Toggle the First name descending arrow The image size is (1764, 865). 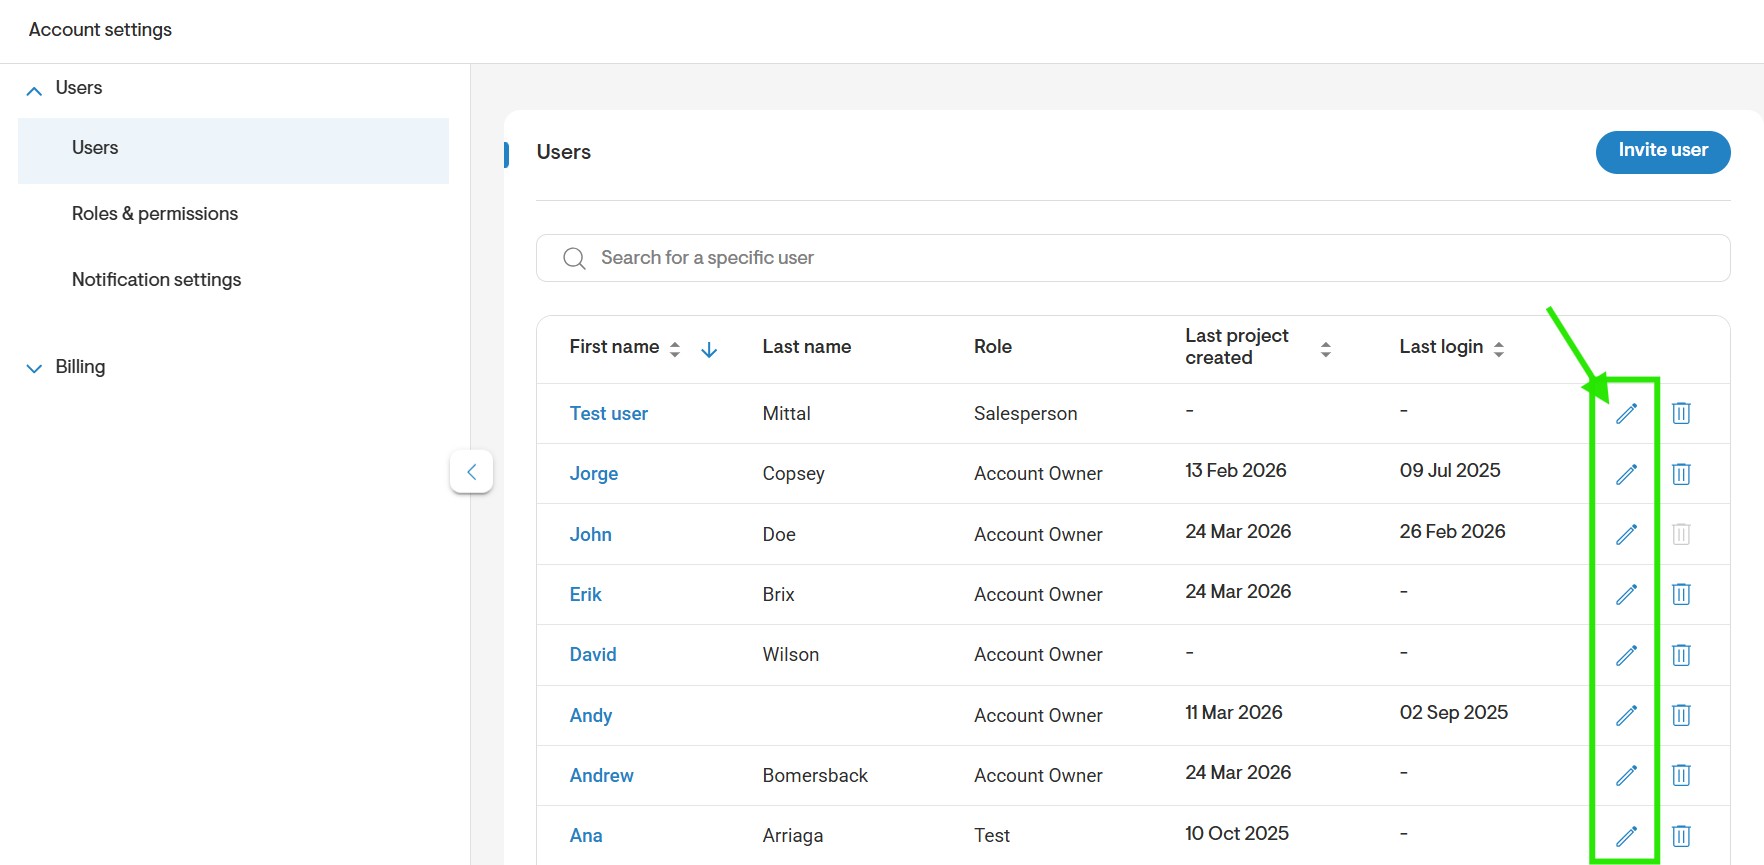709,349
